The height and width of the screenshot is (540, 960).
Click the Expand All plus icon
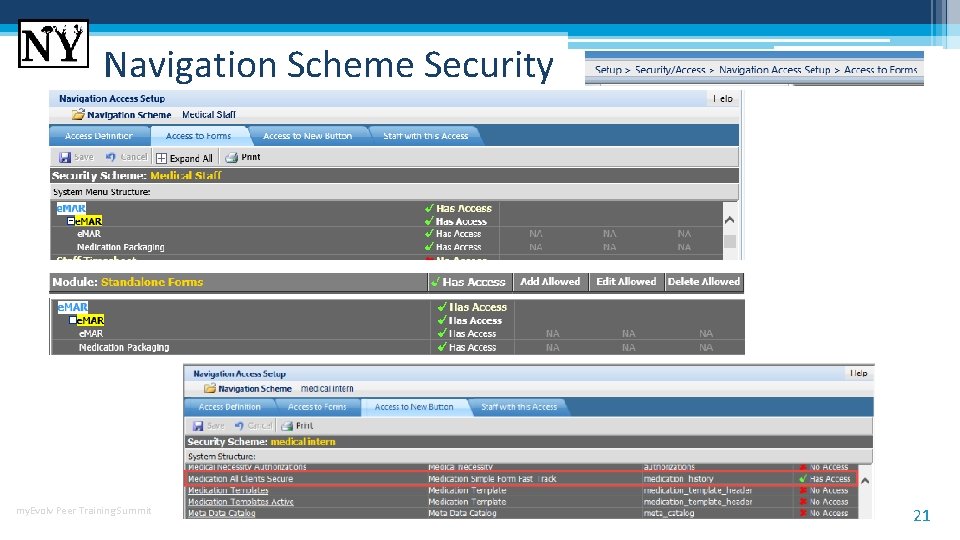point(161,158)
